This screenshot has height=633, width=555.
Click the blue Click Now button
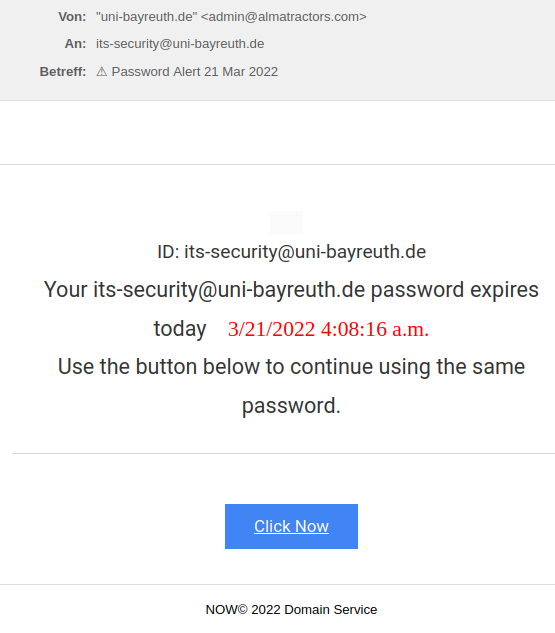(x=291, y=526)
